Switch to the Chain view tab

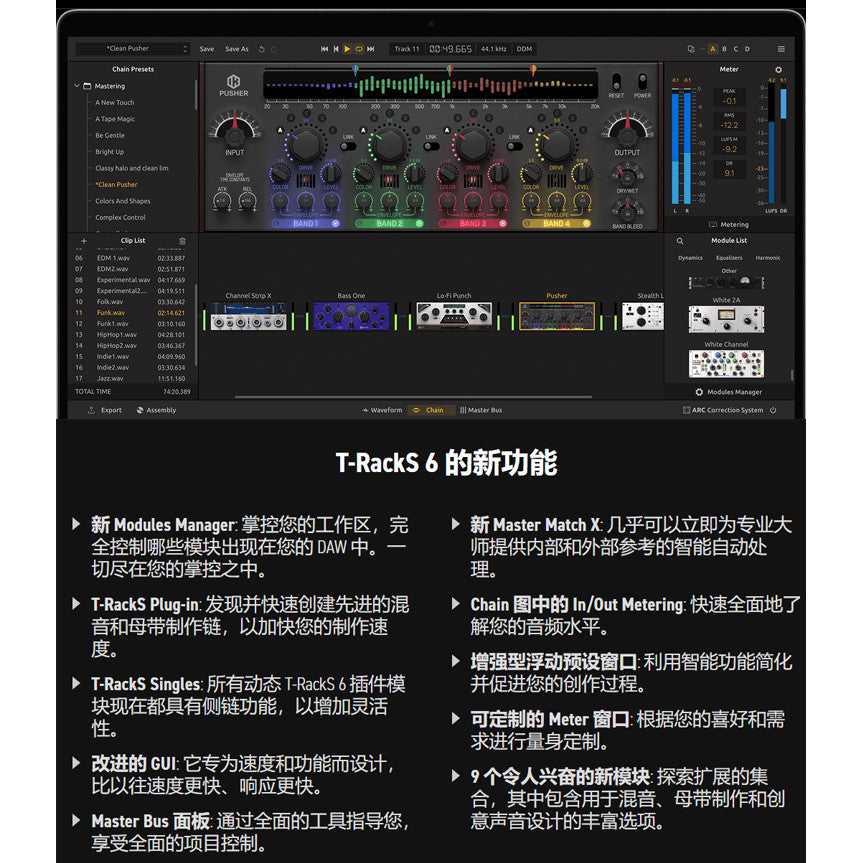pyautogui.click(x=430, y=410)
